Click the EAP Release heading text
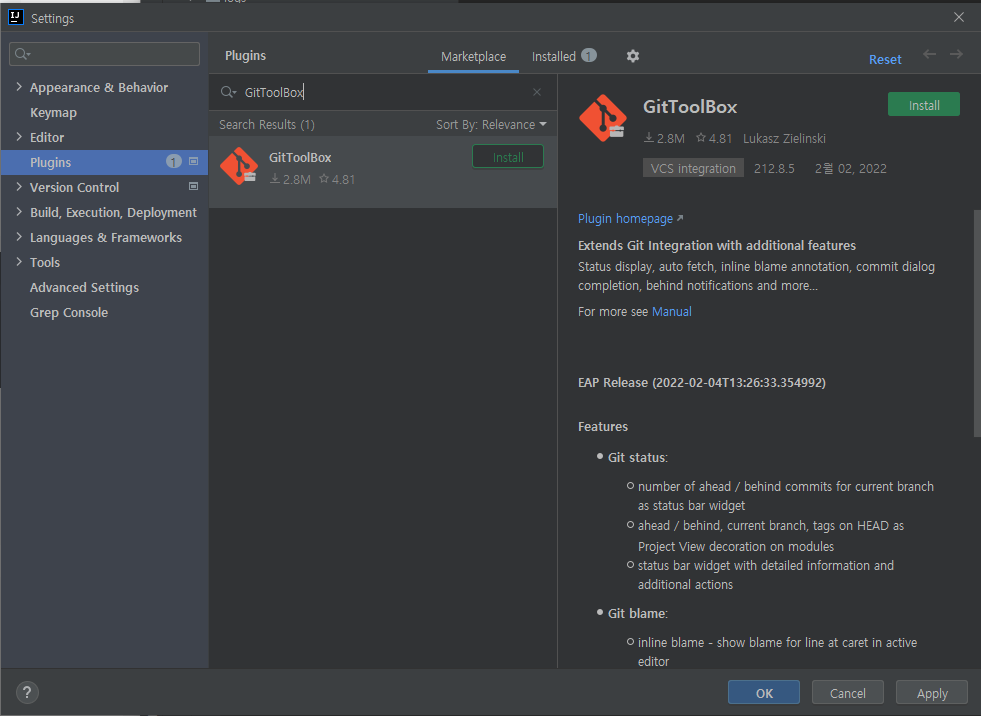This screenshot has height=716, width=981. tap(701, 382)
